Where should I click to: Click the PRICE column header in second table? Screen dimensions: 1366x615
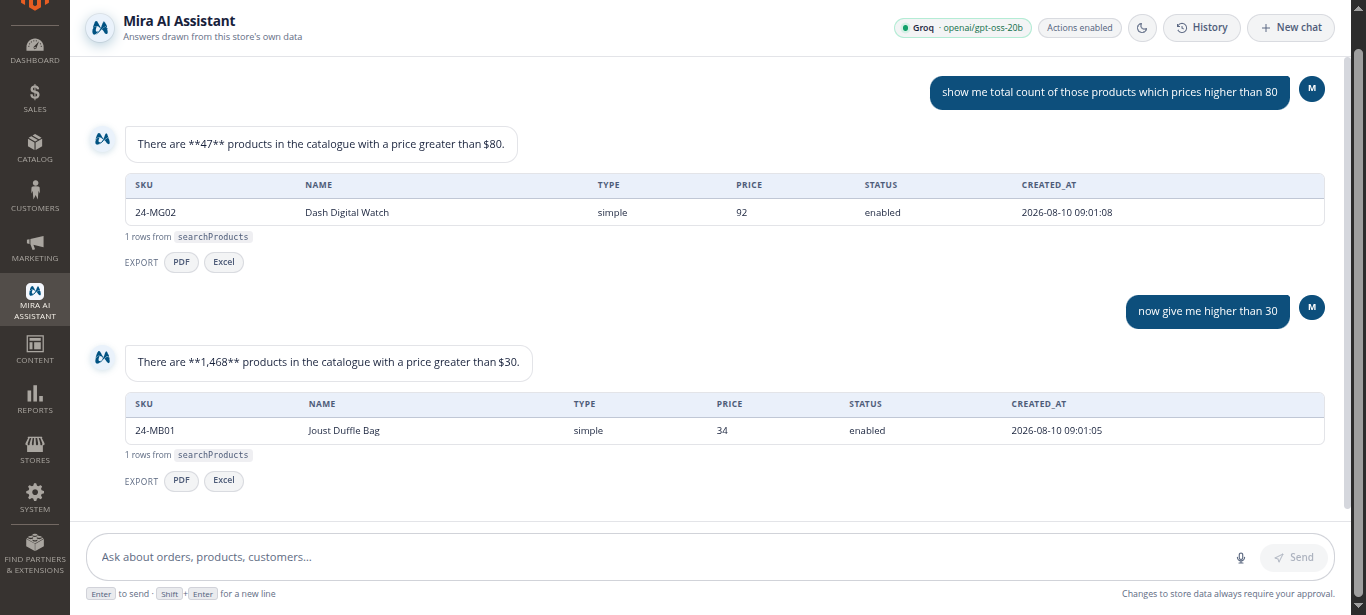pyautogui.click(x=729, y=404)
